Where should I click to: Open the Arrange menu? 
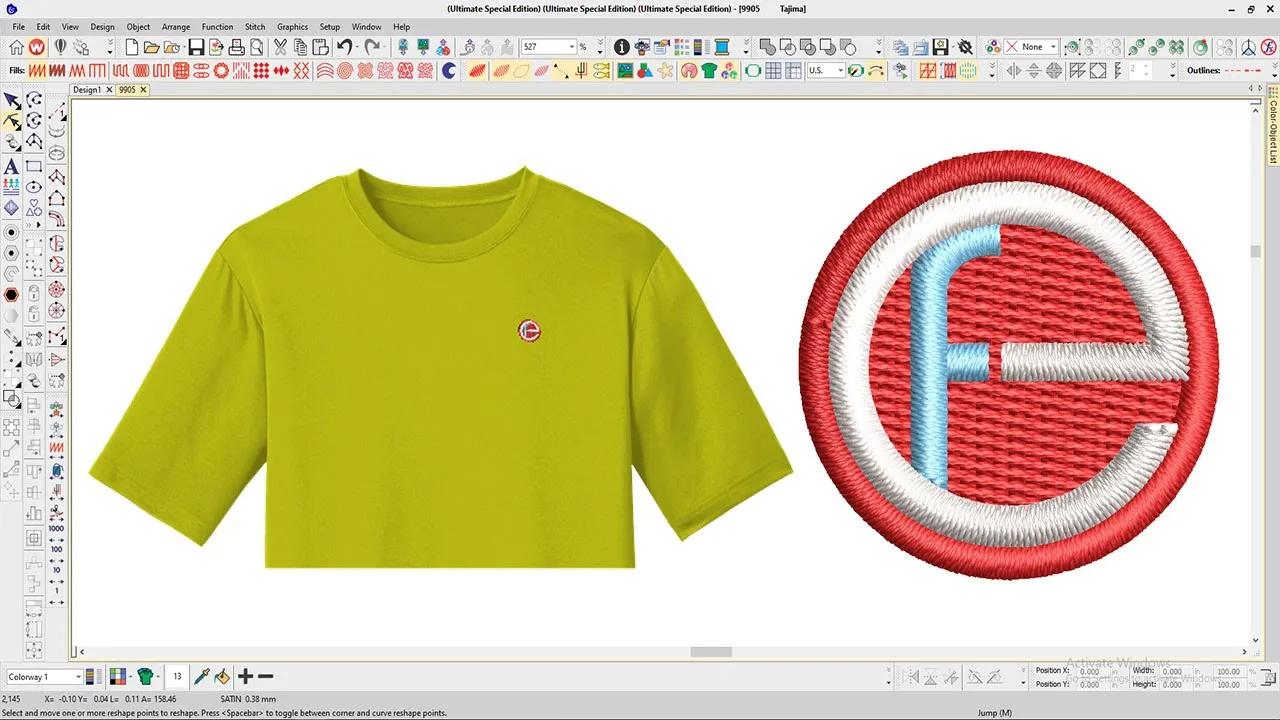(176, 27)
